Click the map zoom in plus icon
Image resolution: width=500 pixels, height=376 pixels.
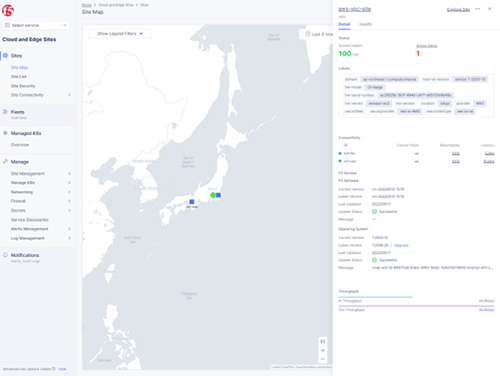323,350
